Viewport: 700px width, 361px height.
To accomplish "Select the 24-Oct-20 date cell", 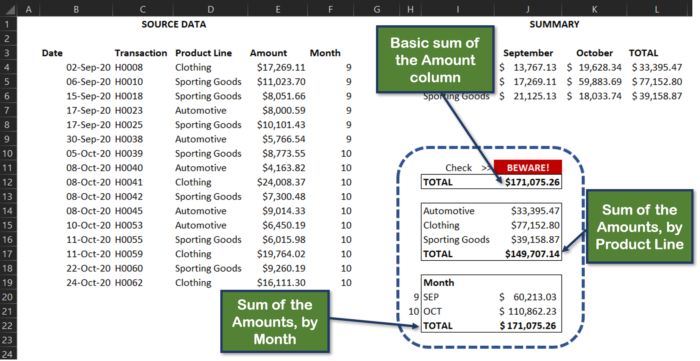I will point(88,282).
